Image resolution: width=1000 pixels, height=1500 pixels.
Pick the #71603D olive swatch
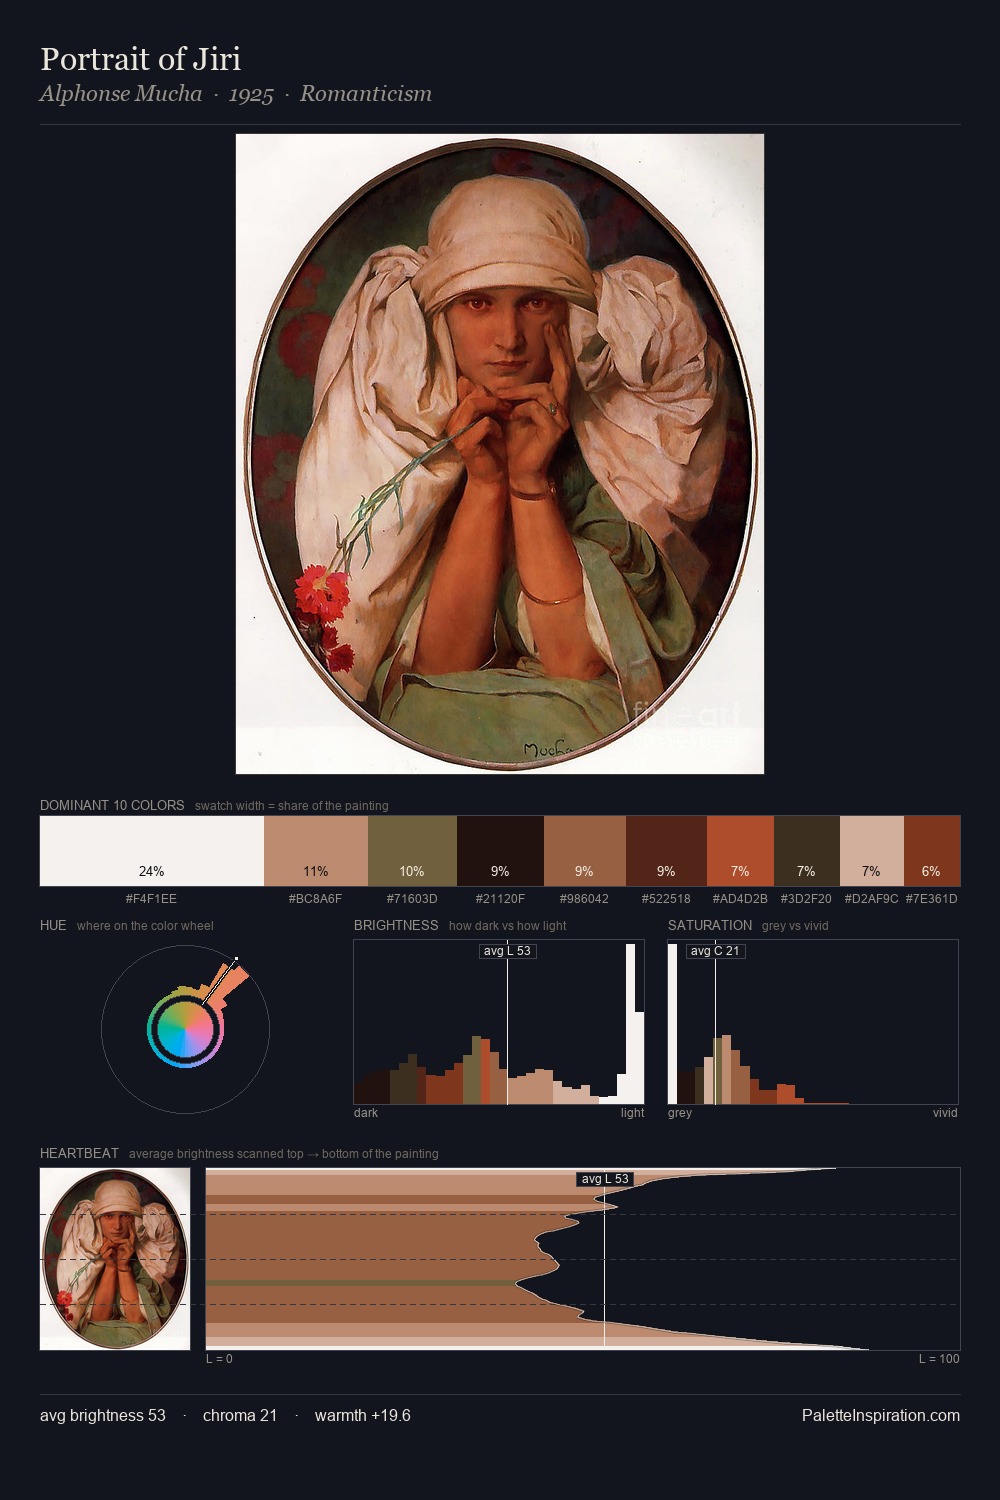[x=412, y=851]
